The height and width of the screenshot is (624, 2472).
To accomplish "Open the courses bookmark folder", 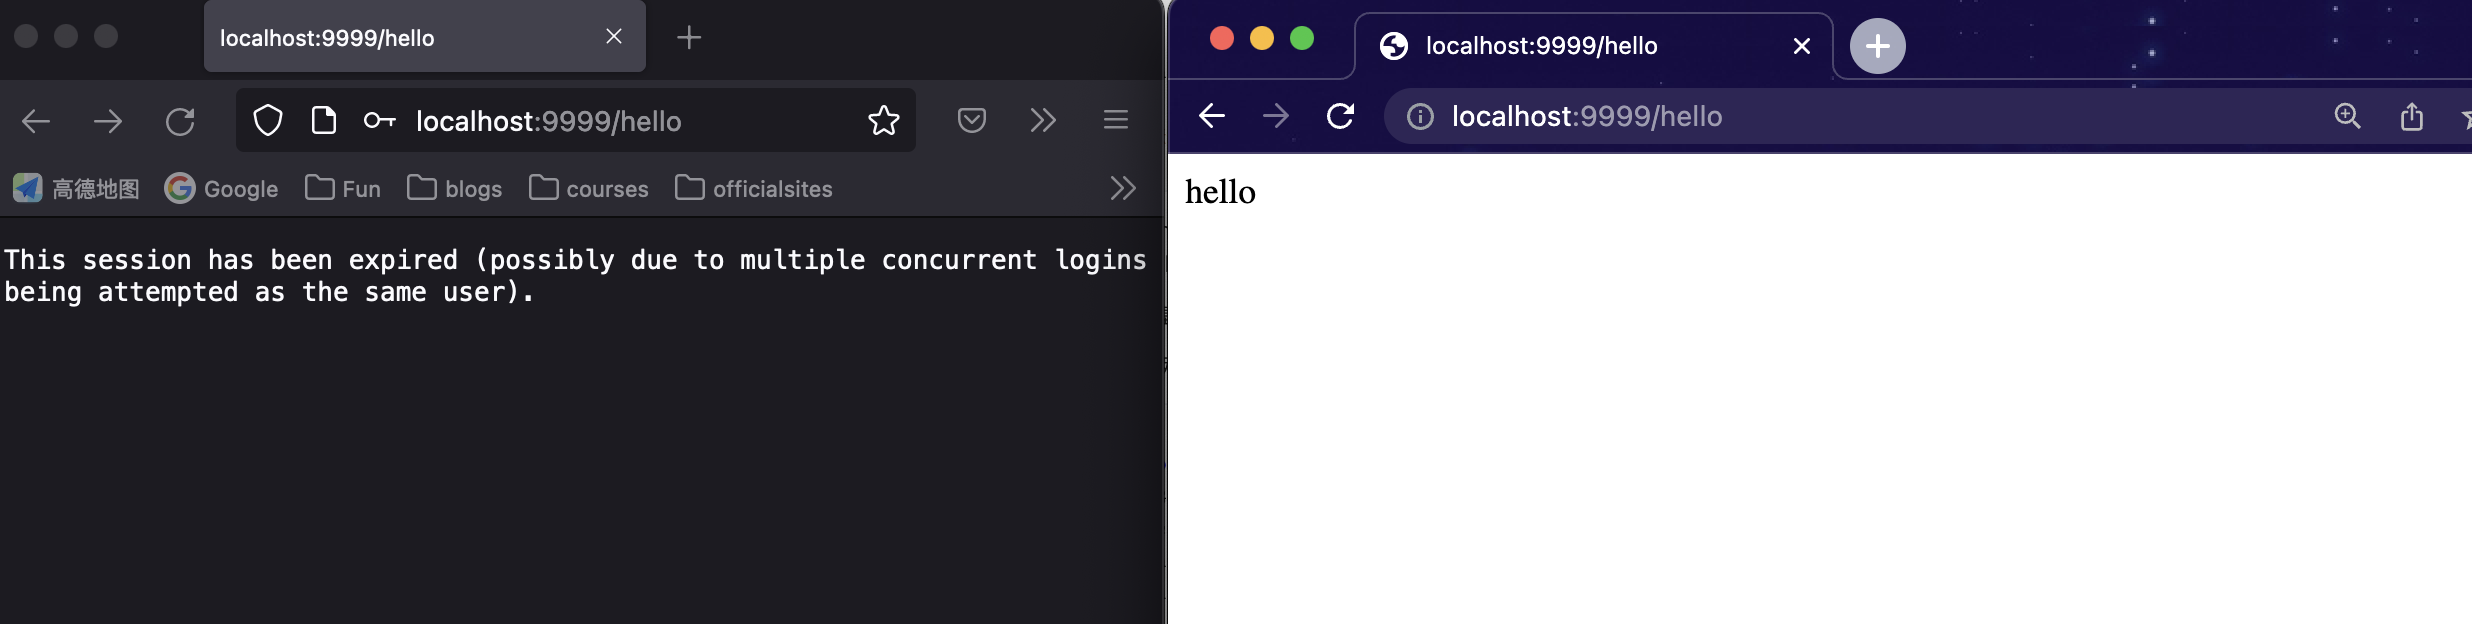I will 589,188.
